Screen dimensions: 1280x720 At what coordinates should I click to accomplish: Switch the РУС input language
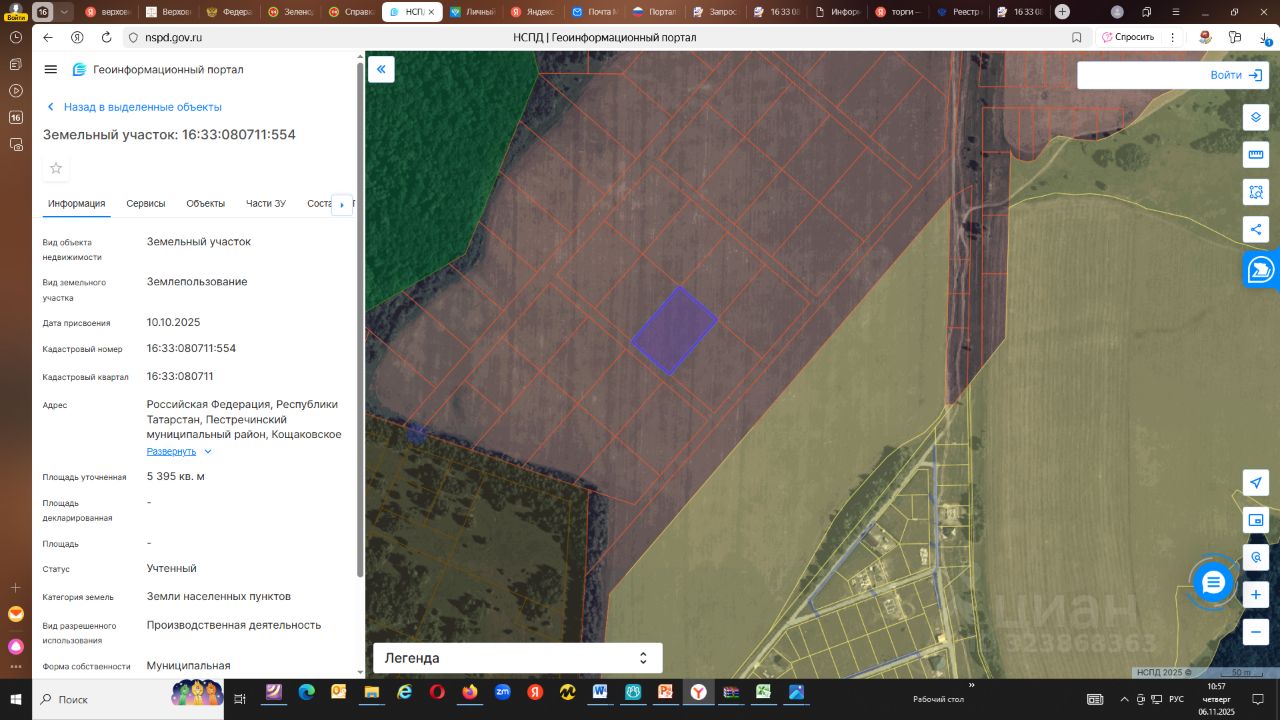pos(1177,699)
